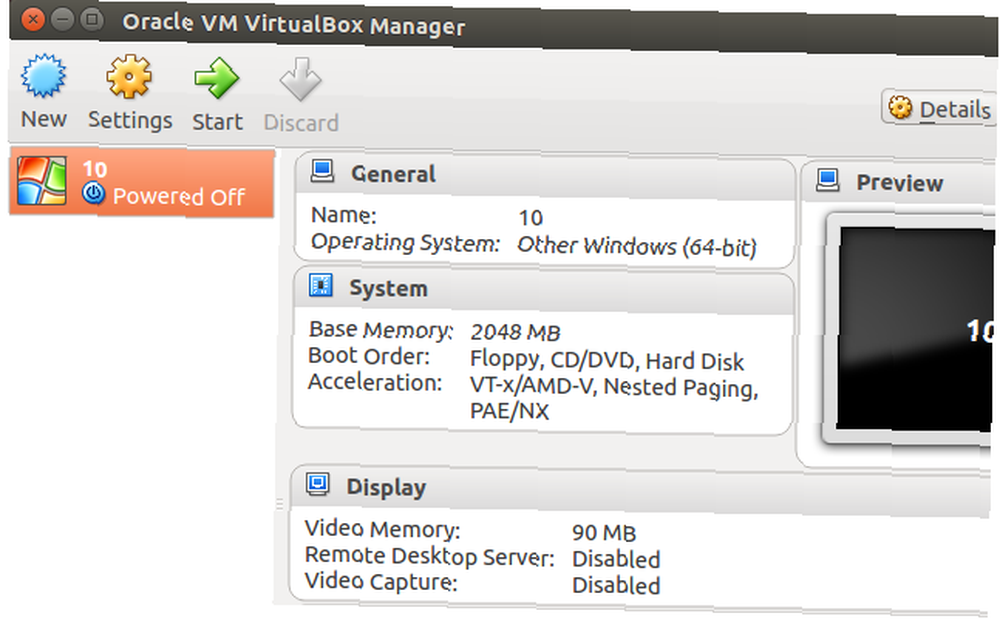Open the System section heading
The image size is (1000, 619).
coord(388,288)
